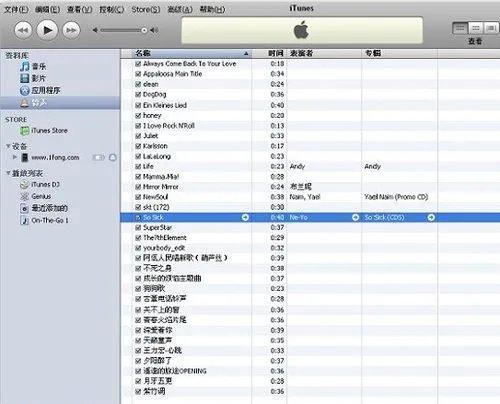Image resolution: width=500 pixels, height=404 pixels.
Task: Collapse the devices section triangle
Action: coord(8,146)
